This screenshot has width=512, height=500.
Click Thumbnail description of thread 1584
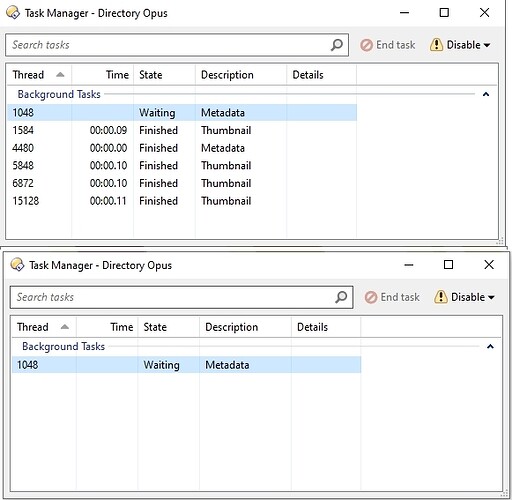(x=226, y=130)
